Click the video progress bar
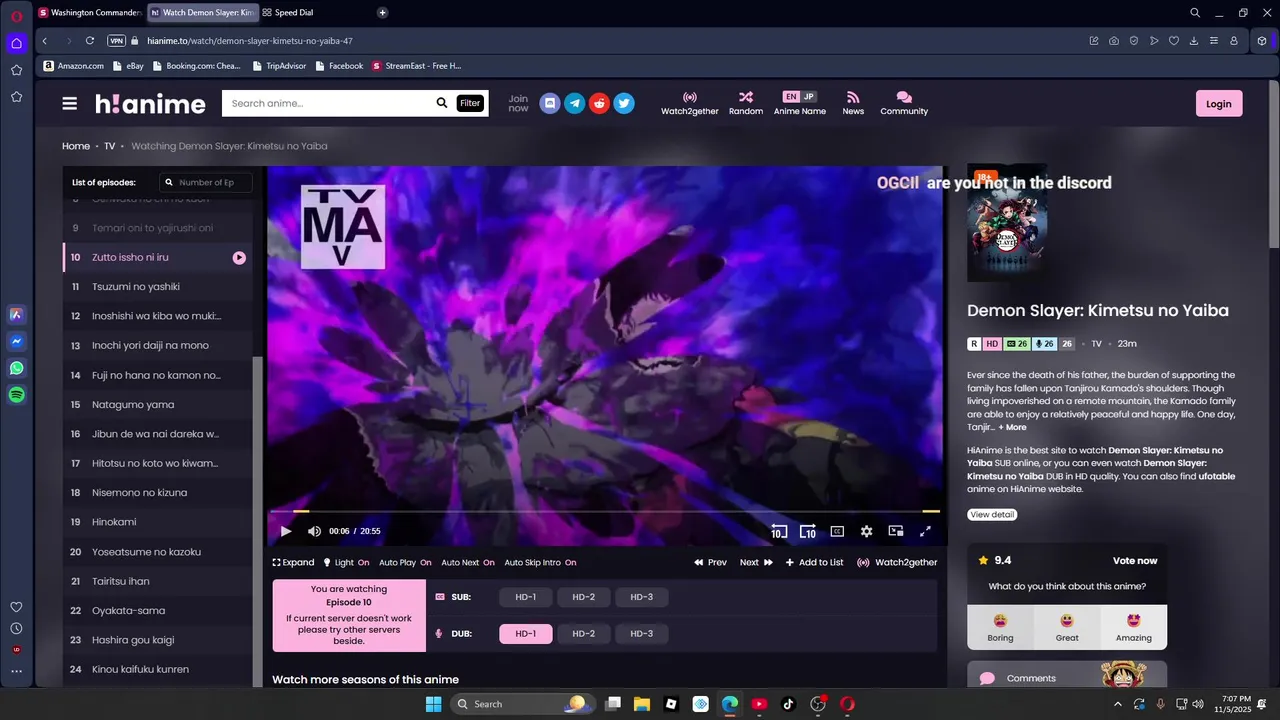 pyautogui.click(x=605, y=511)
